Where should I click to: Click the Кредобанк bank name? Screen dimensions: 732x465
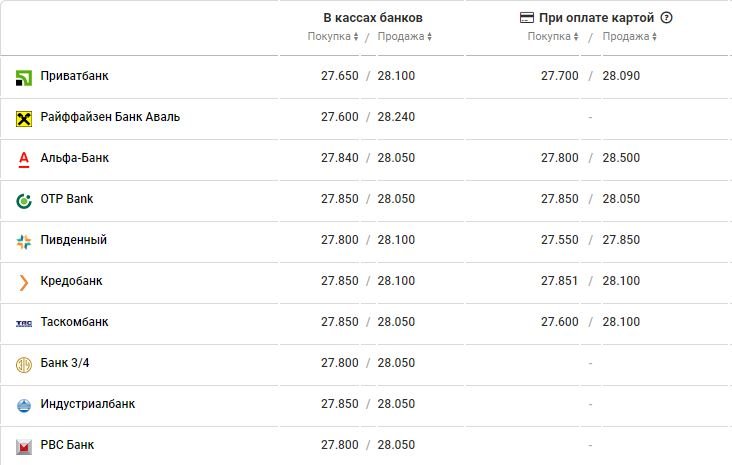pyautogui.click(x=71, y=281)
